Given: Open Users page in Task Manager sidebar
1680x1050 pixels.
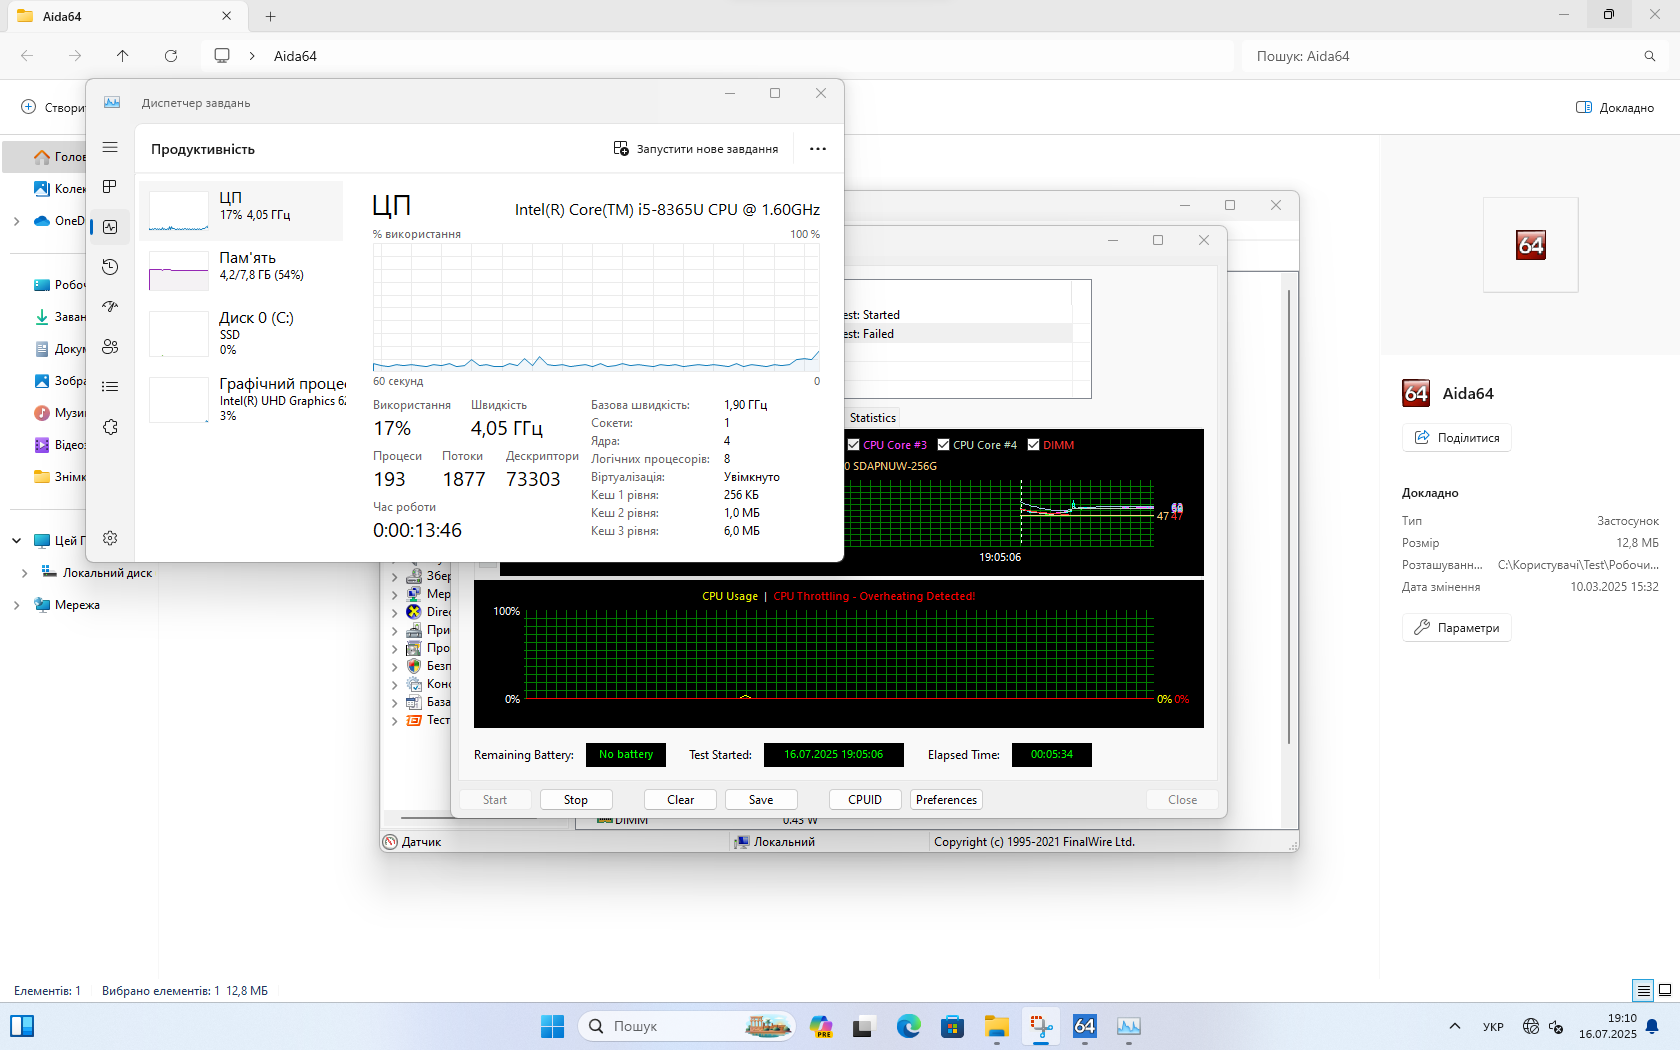Looking at the screenshot, I should [x=110, y=347].
